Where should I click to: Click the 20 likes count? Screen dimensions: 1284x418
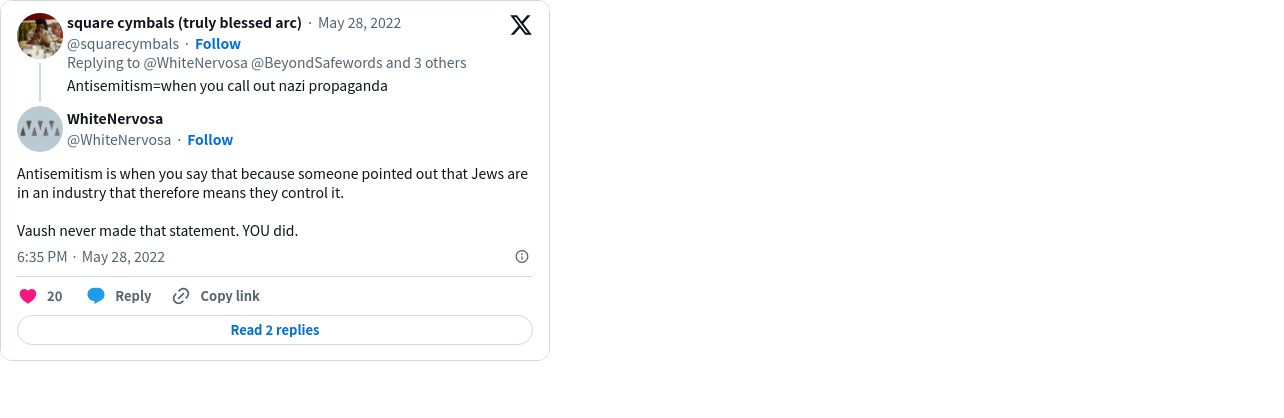tap(55, 296)
